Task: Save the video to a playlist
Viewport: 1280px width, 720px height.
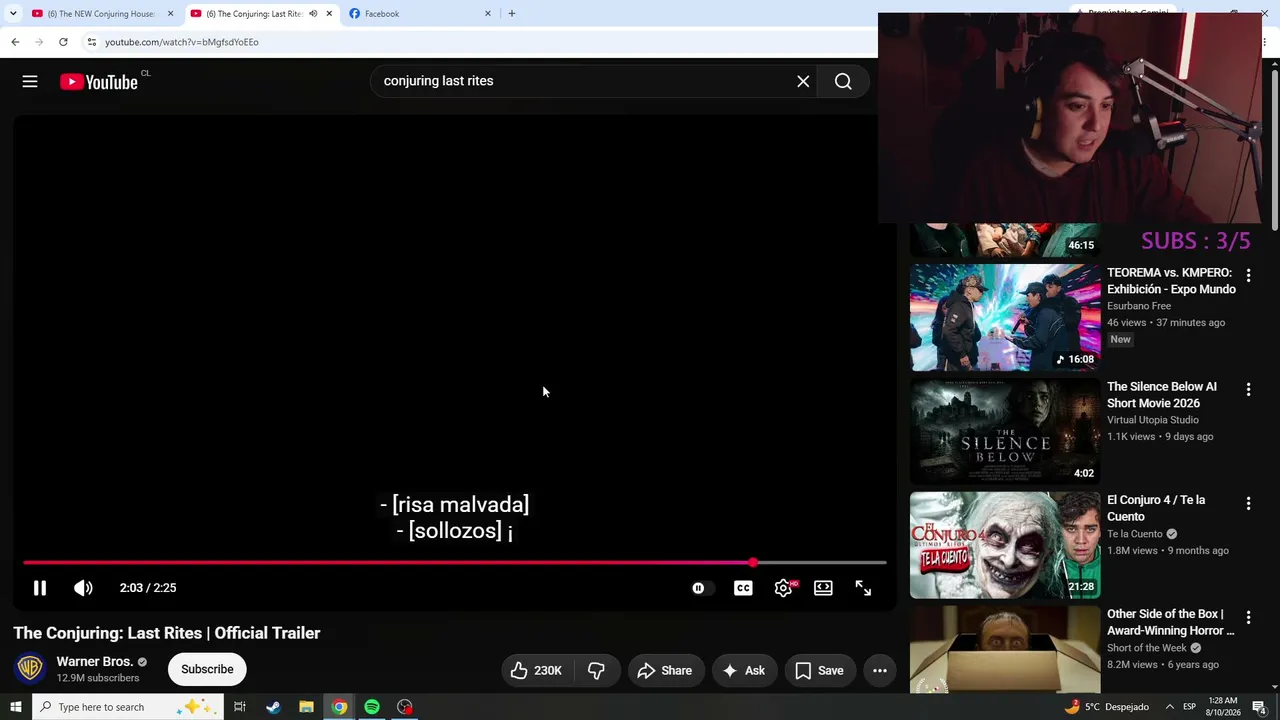Action: [819, 670]
